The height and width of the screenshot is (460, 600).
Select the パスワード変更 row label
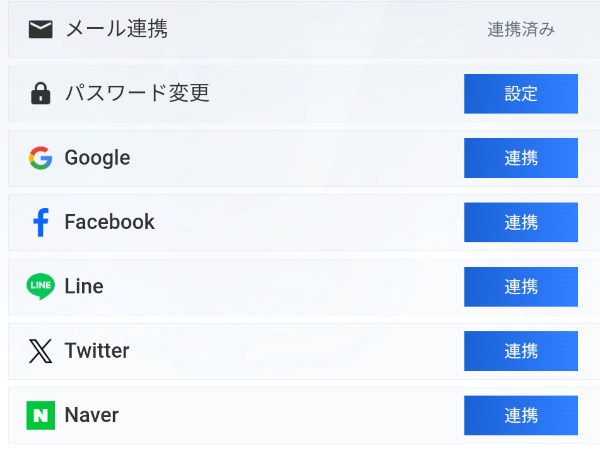pyautogui.click(x=137, y=93)
